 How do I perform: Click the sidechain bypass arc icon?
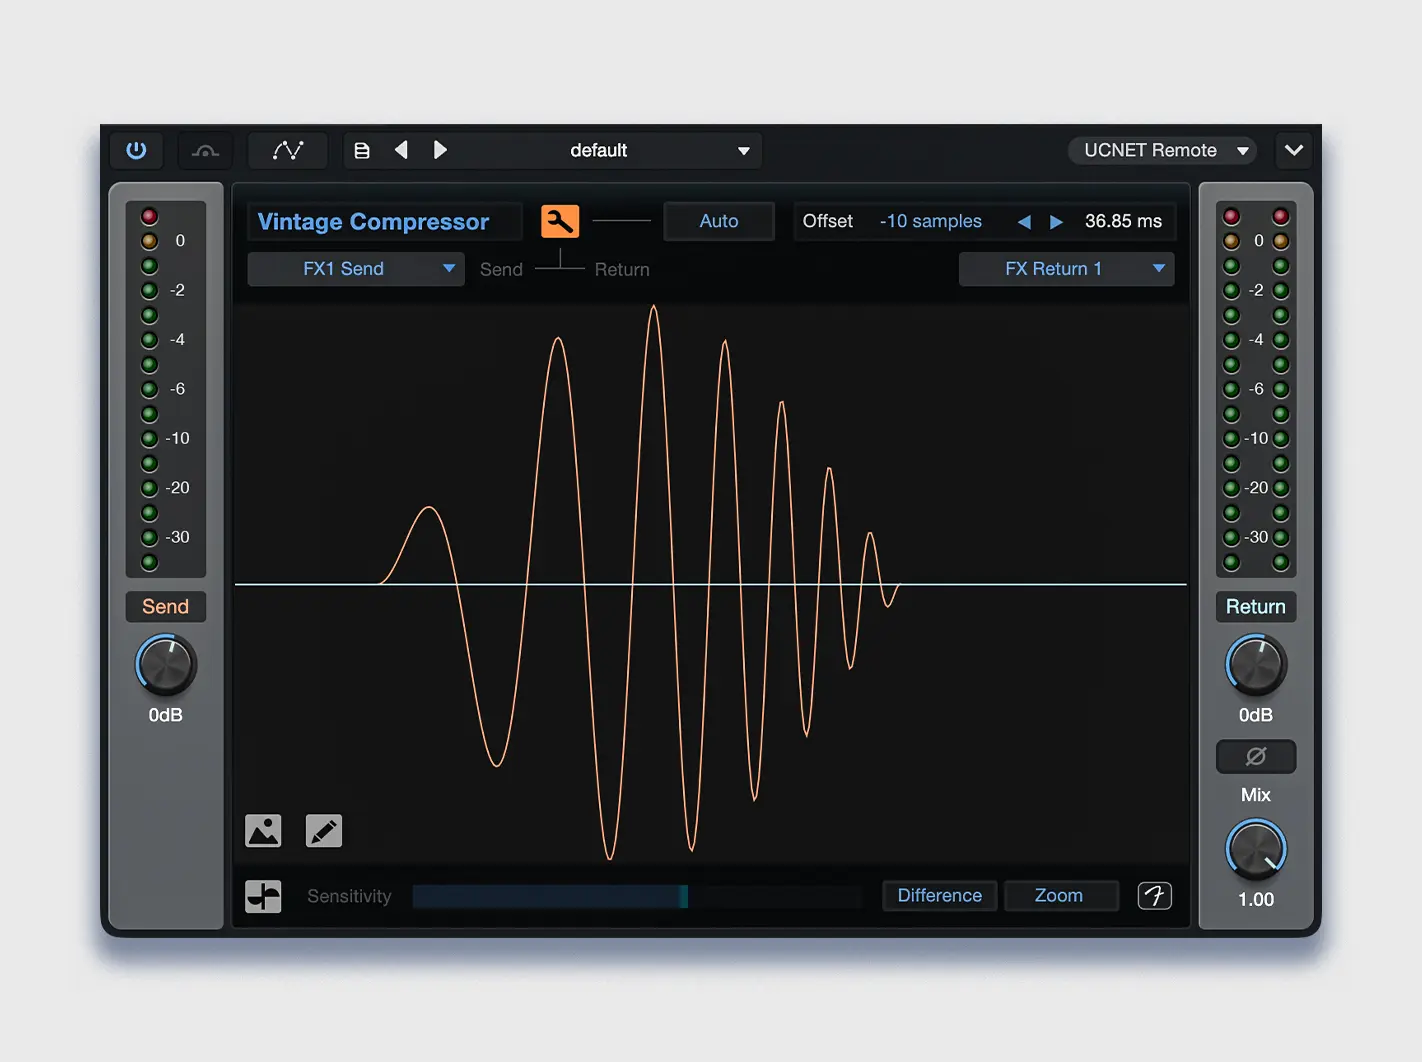tap(205, 151)
